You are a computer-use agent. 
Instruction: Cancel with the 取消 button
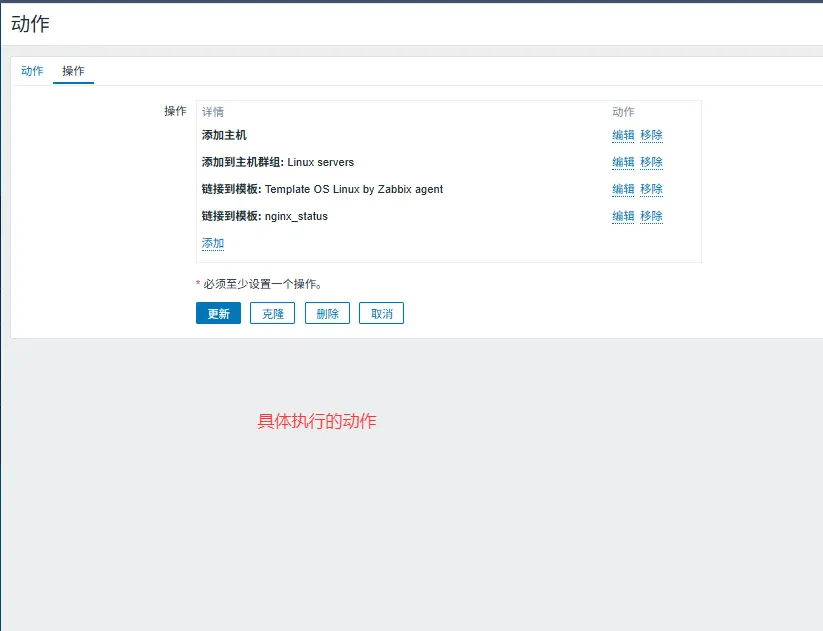381,313
